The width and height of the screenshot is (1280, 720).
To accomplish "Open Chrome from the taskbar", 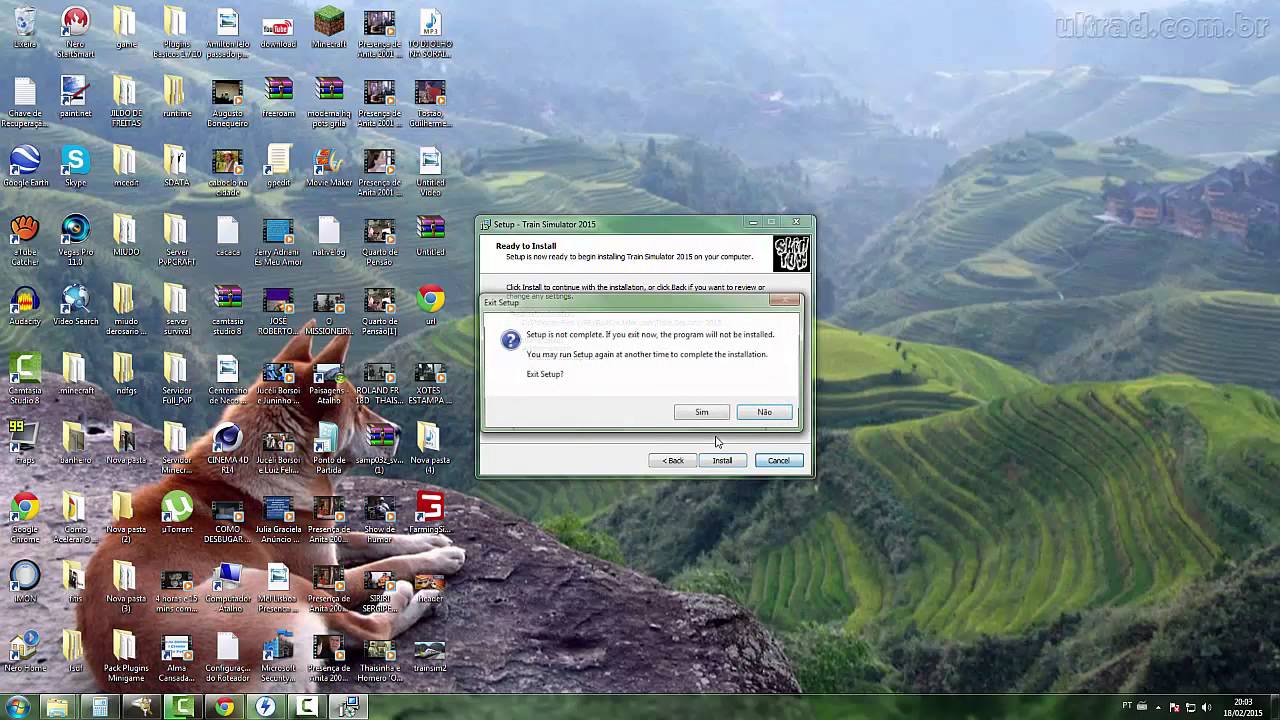I will (224, 707).
